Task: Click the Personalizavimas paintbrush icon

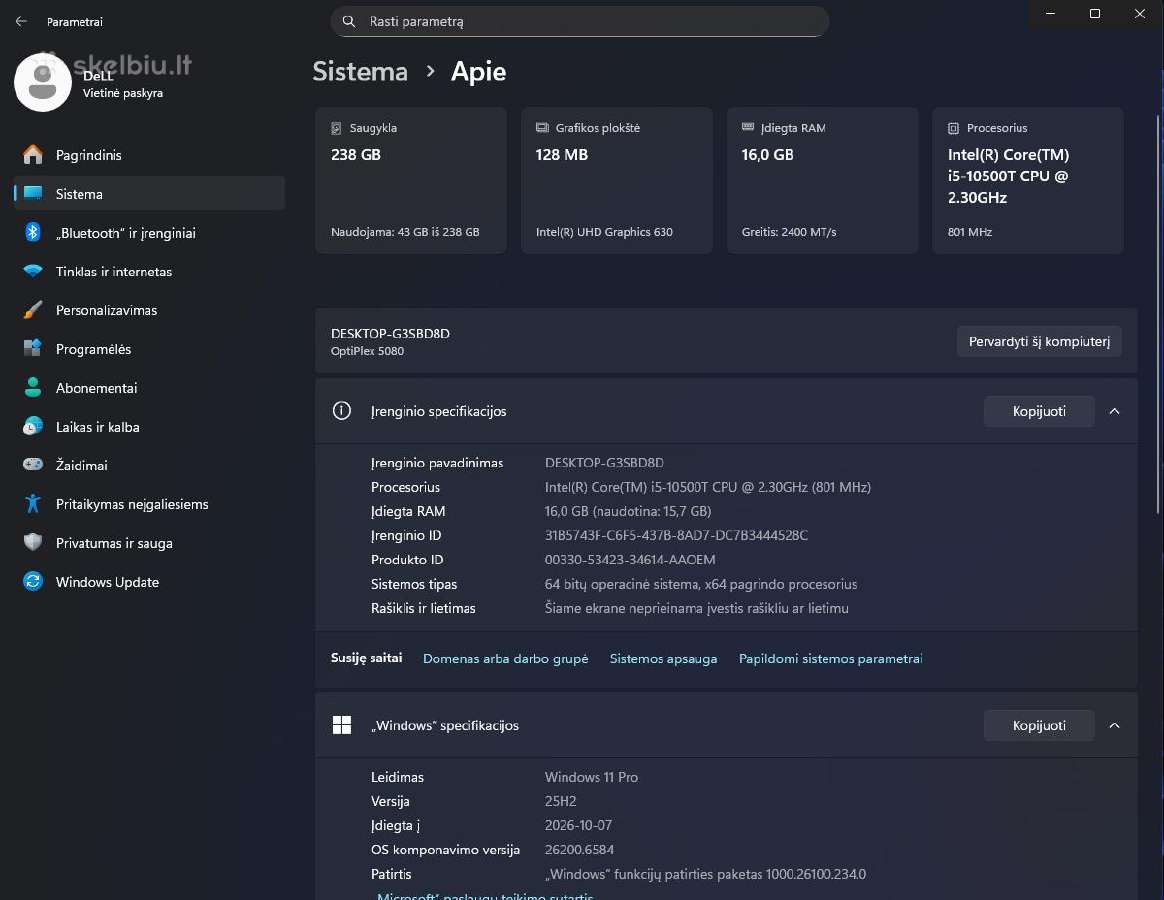Action: click(33, 310)
